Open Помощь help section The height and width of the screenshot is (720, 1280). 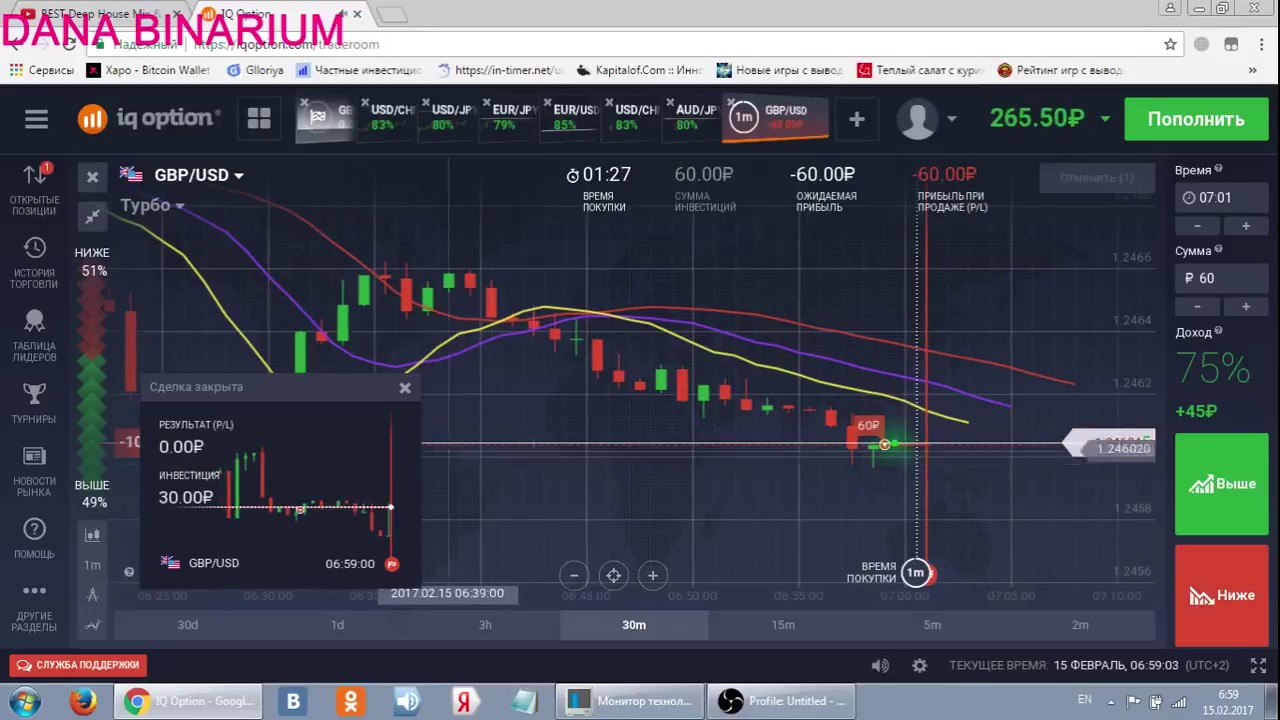pos(34,538)
